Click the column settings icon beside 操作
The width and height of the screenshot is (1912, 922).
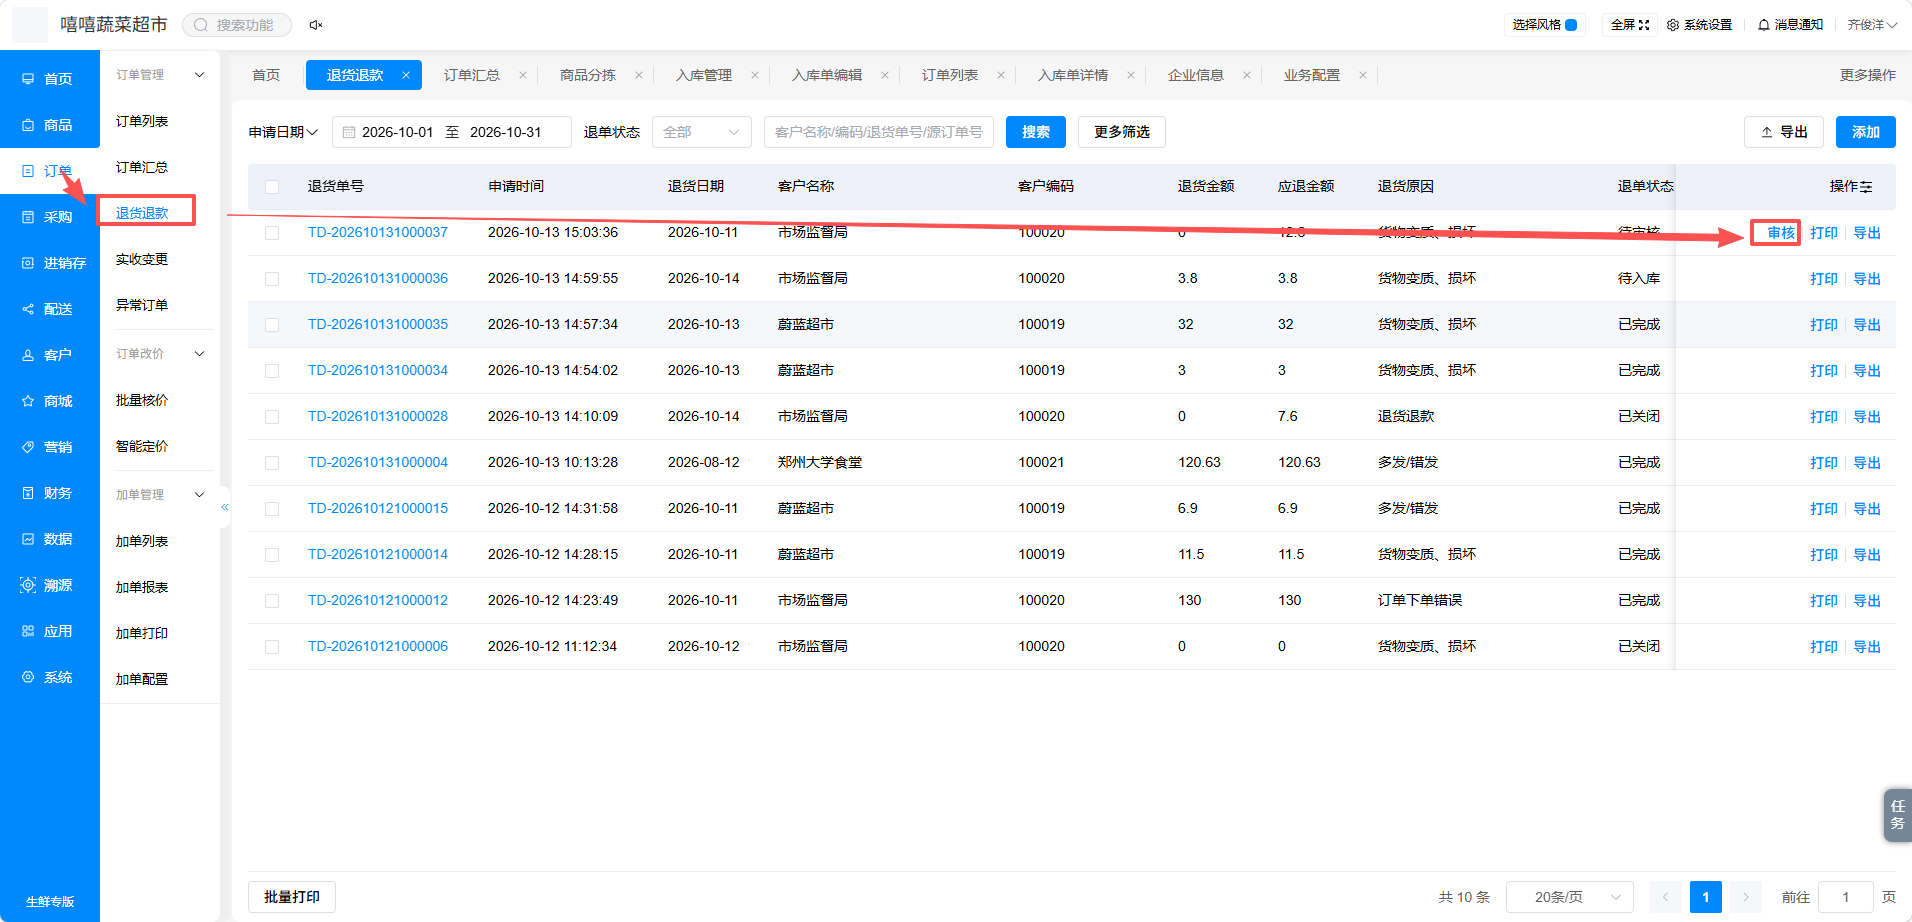1866,187
